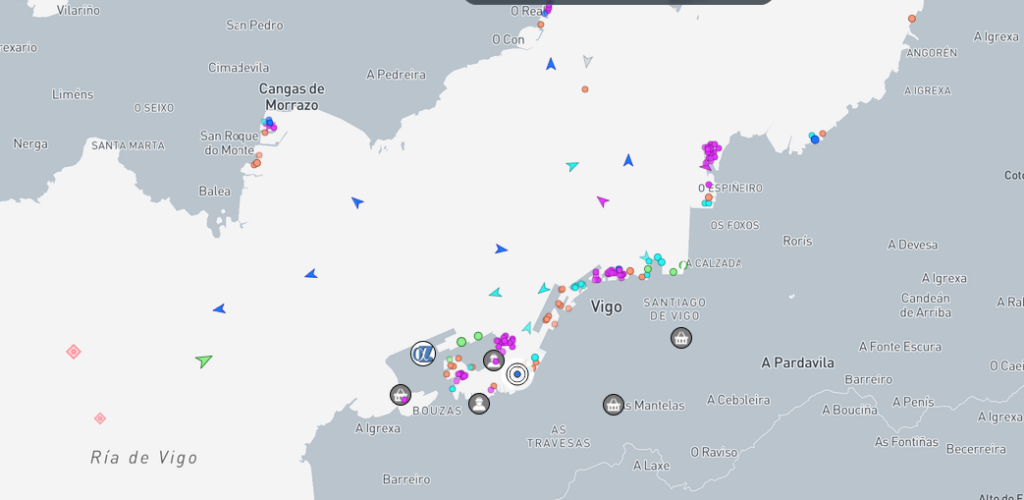The width and height of the screenshot is (1024, 500).
Task: Click the O Con label
Action: click(508, 40)
